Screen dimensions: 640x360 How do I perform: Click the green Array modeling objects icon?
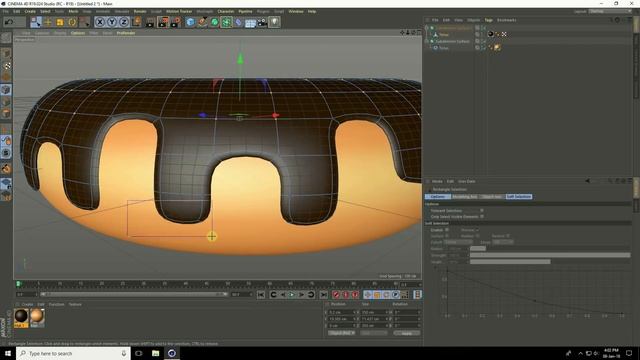pos(226,22)
